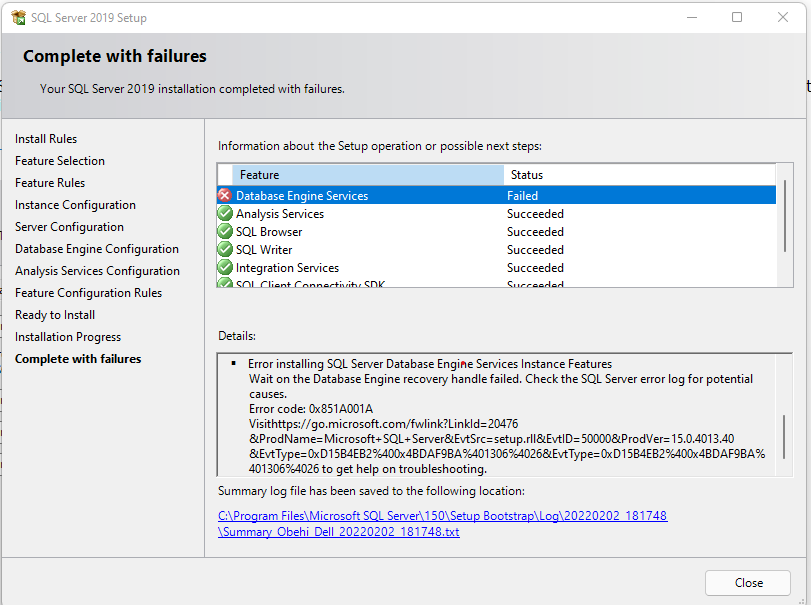Image resolution: width=811 pixels, height=605 pixels.
Task: Maximize the SQL Server 2019 Setup window
Action: point(737,18)
